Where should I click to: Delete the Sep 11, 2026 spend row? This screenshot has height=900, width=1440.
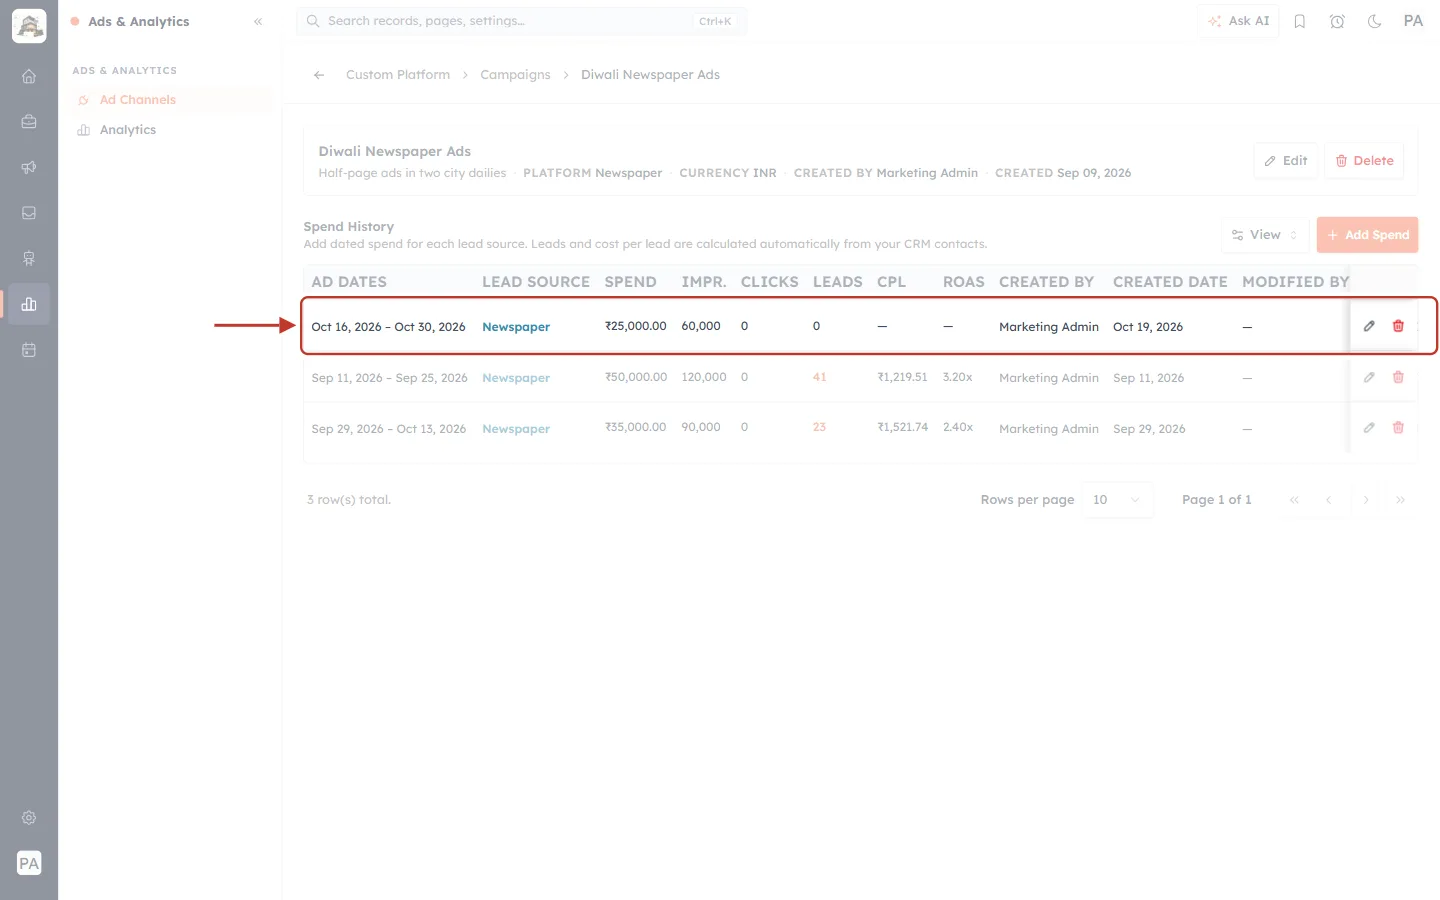1398,377
